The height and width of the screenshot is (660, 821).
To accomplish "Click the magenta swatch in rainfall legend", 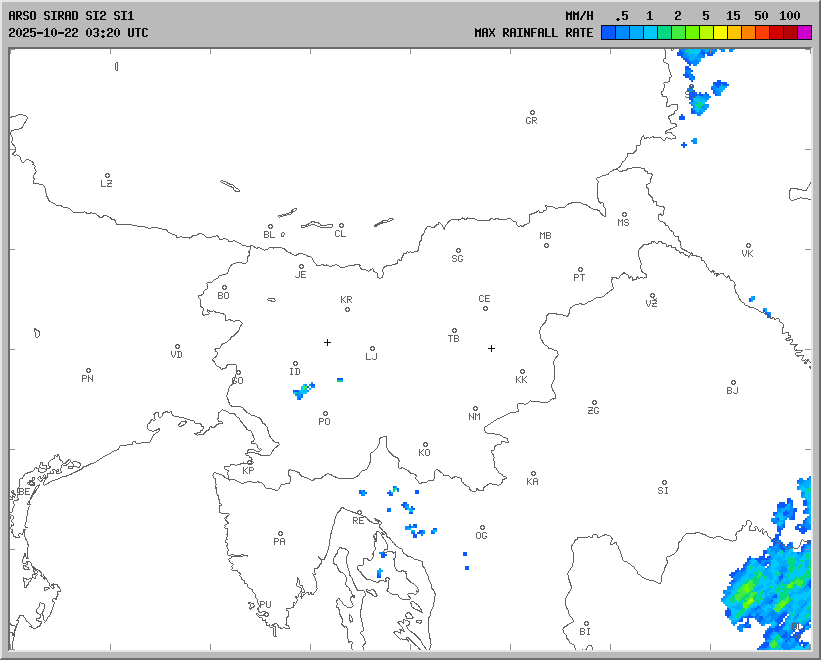I will [804, 32].
